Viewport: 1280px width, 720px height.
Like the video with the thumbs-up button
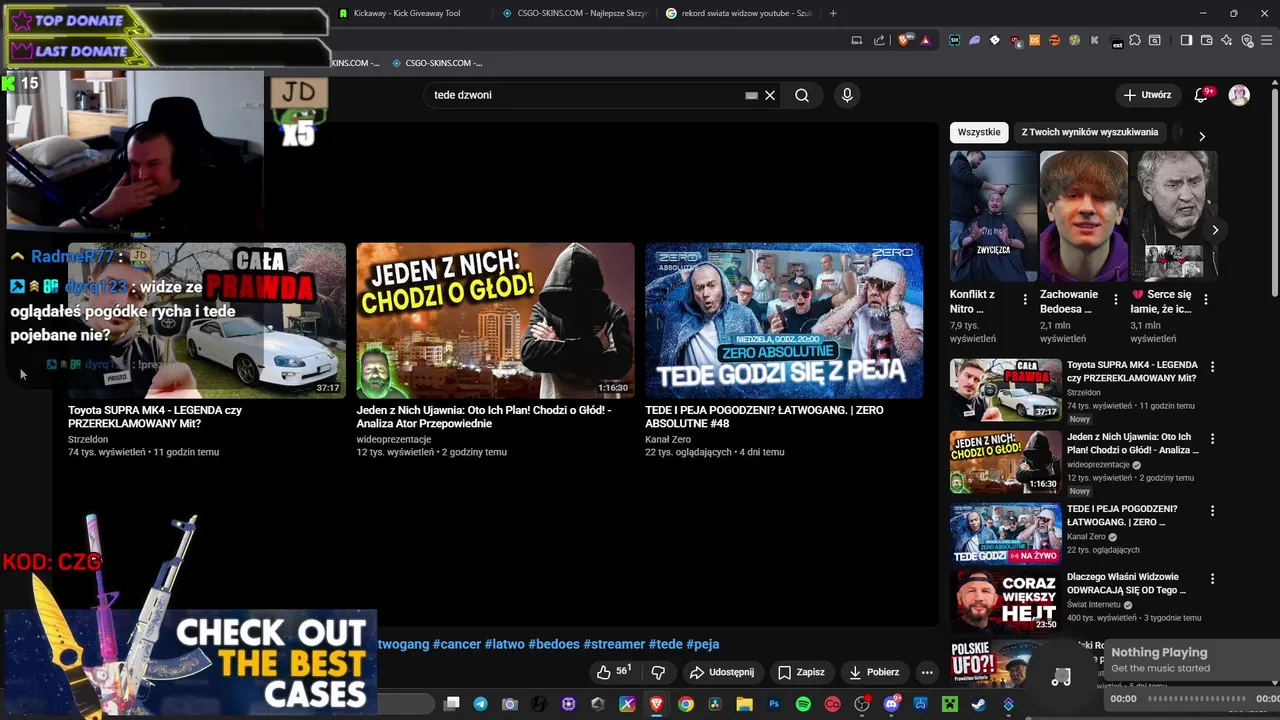tap(614, 672)
